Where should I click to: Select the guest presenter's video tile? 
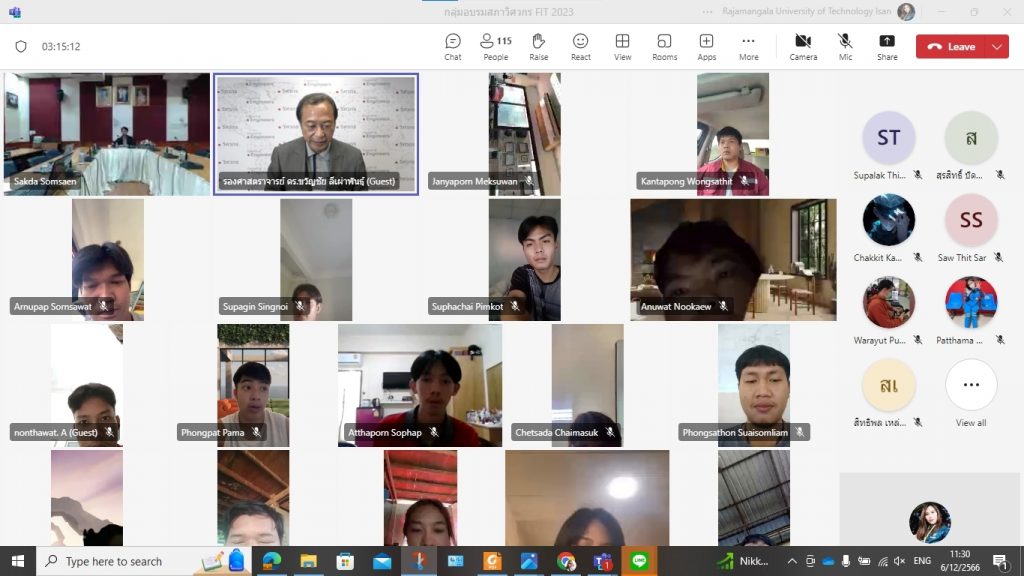316,133
